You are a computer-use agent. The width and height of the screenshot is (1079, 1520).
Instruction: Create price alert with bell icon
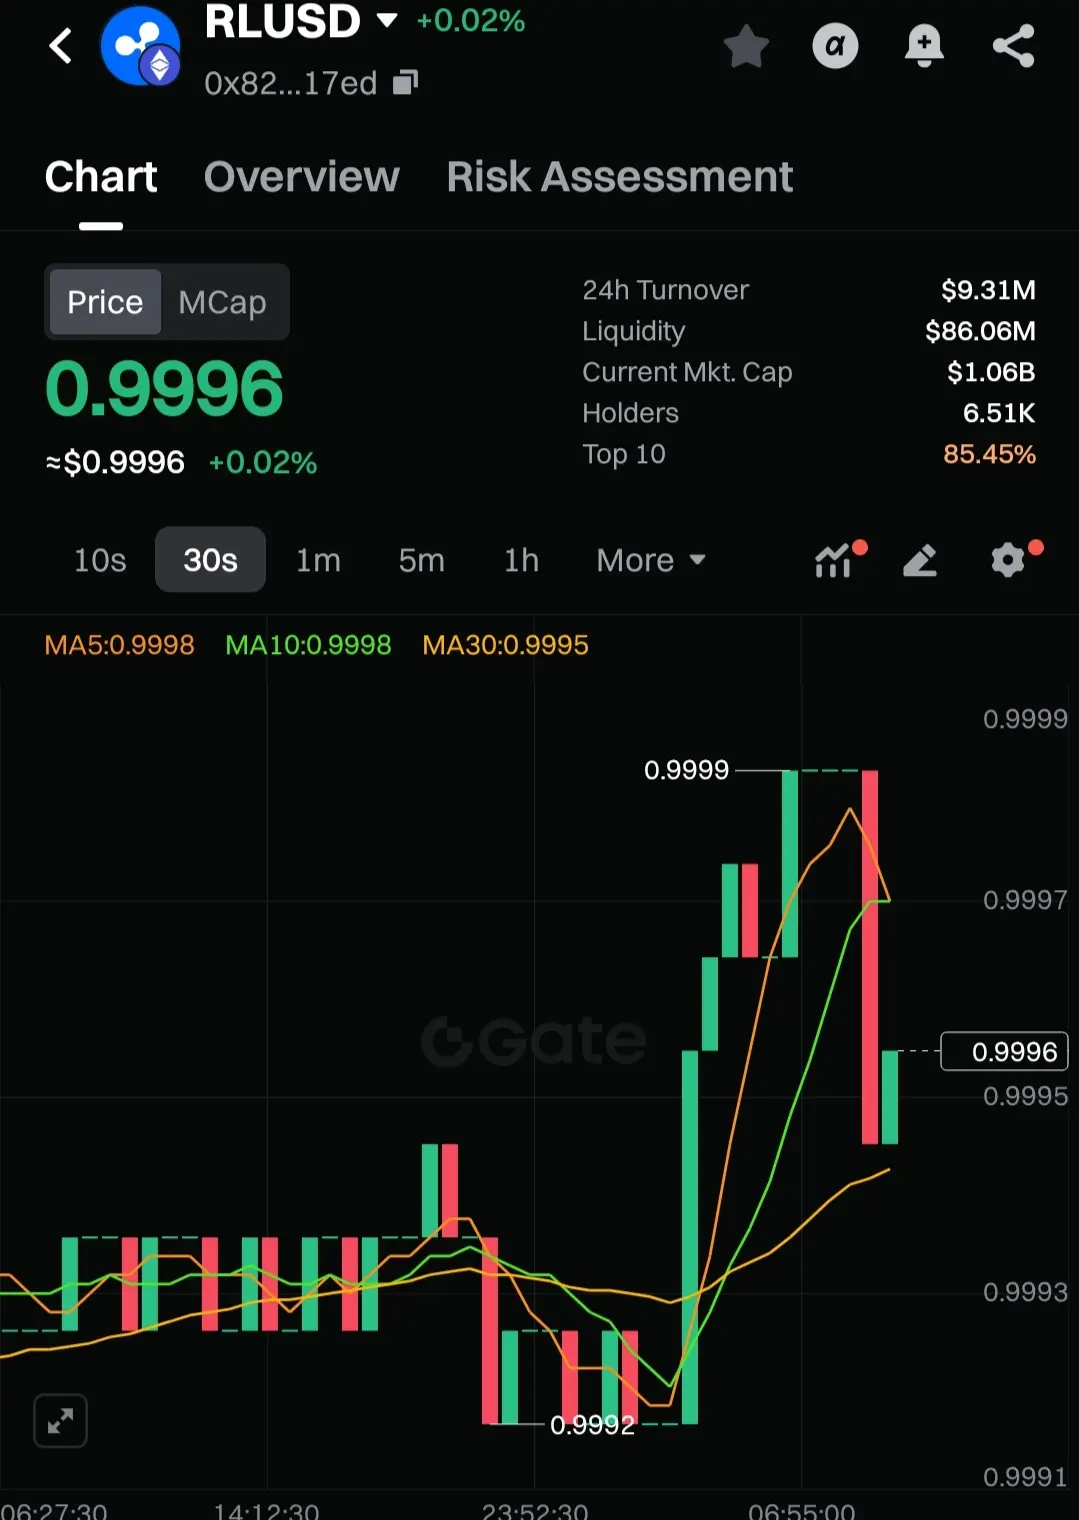click(x=924, y=46)
